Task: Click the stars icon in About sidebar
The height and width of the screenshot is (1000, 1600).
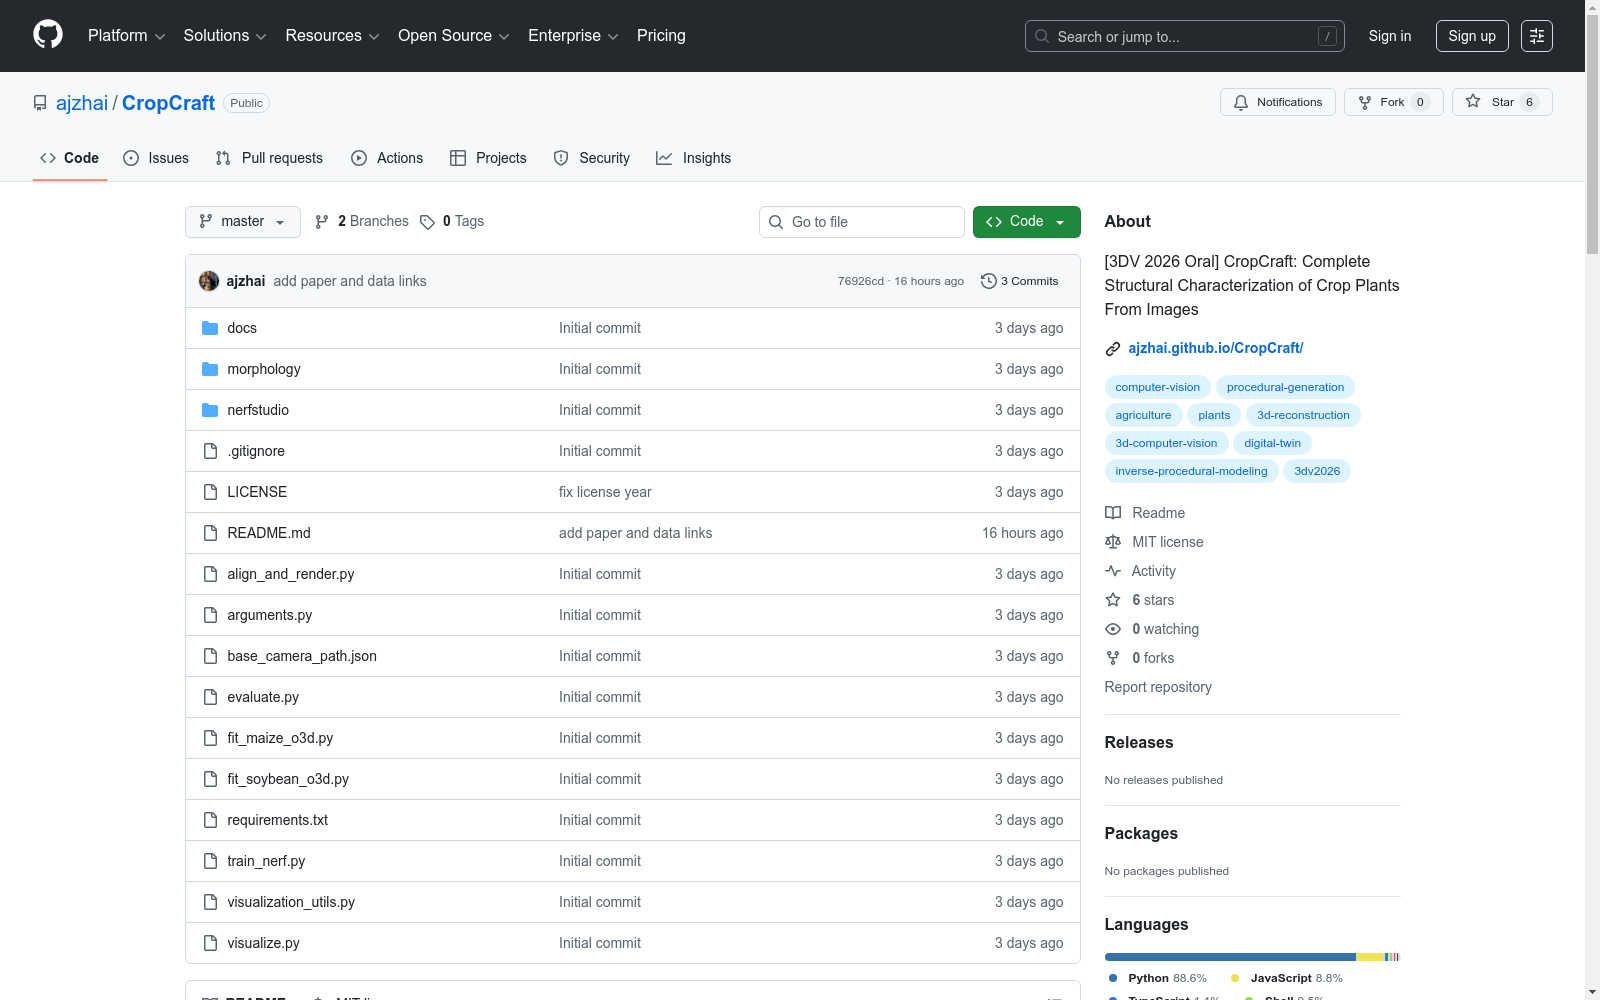Action: (1113, 600)
